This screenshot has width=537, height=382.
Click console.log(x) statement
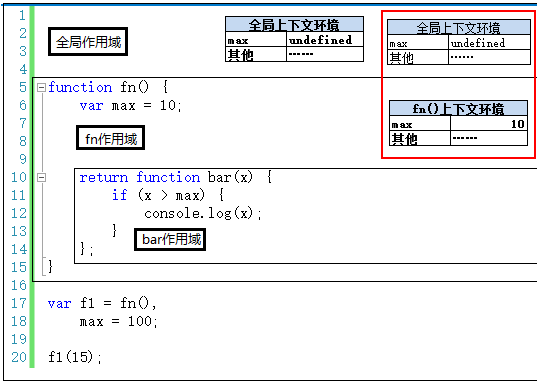(203, 213)
